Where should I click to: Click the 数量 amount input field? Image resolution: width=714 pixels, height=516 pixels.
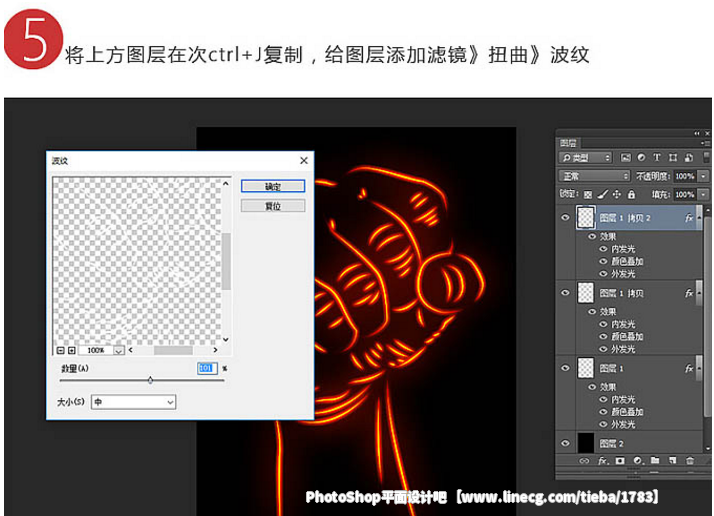click(x=207, y=368)
